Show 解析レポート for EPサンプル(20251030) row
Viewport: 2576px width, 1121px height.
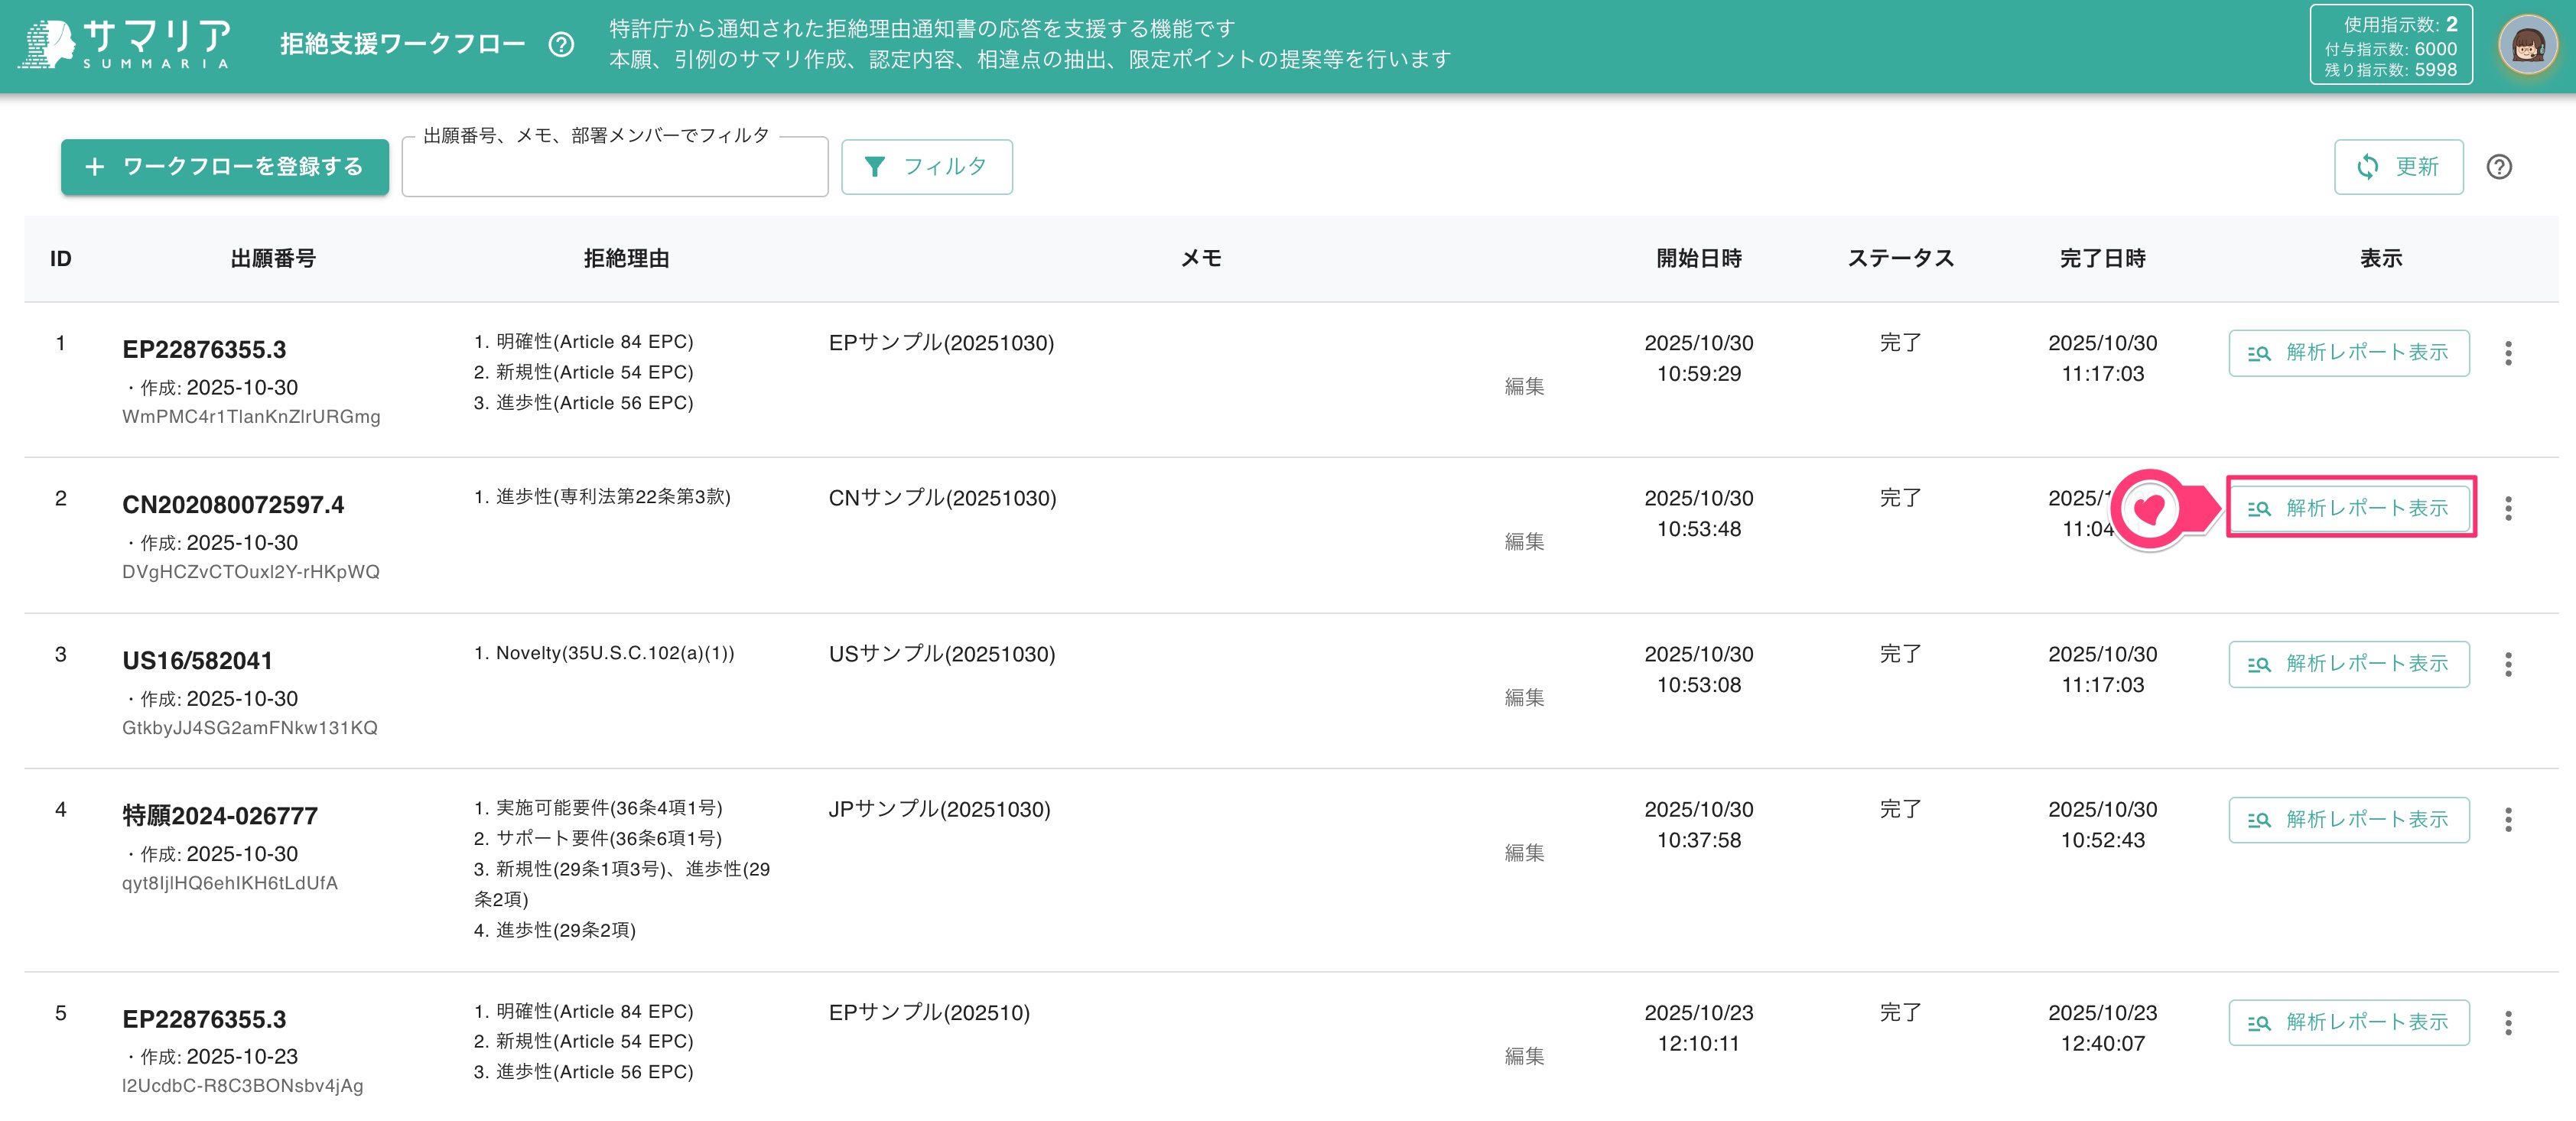click(x=2349, y=353)
